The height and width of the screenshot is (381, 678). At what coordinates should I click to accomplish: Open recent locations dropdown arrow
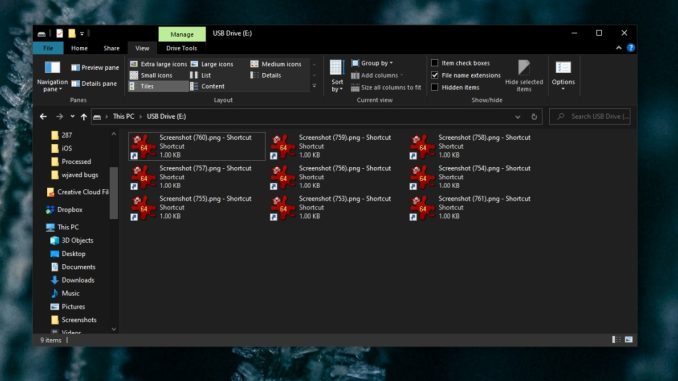coord(72,116)
